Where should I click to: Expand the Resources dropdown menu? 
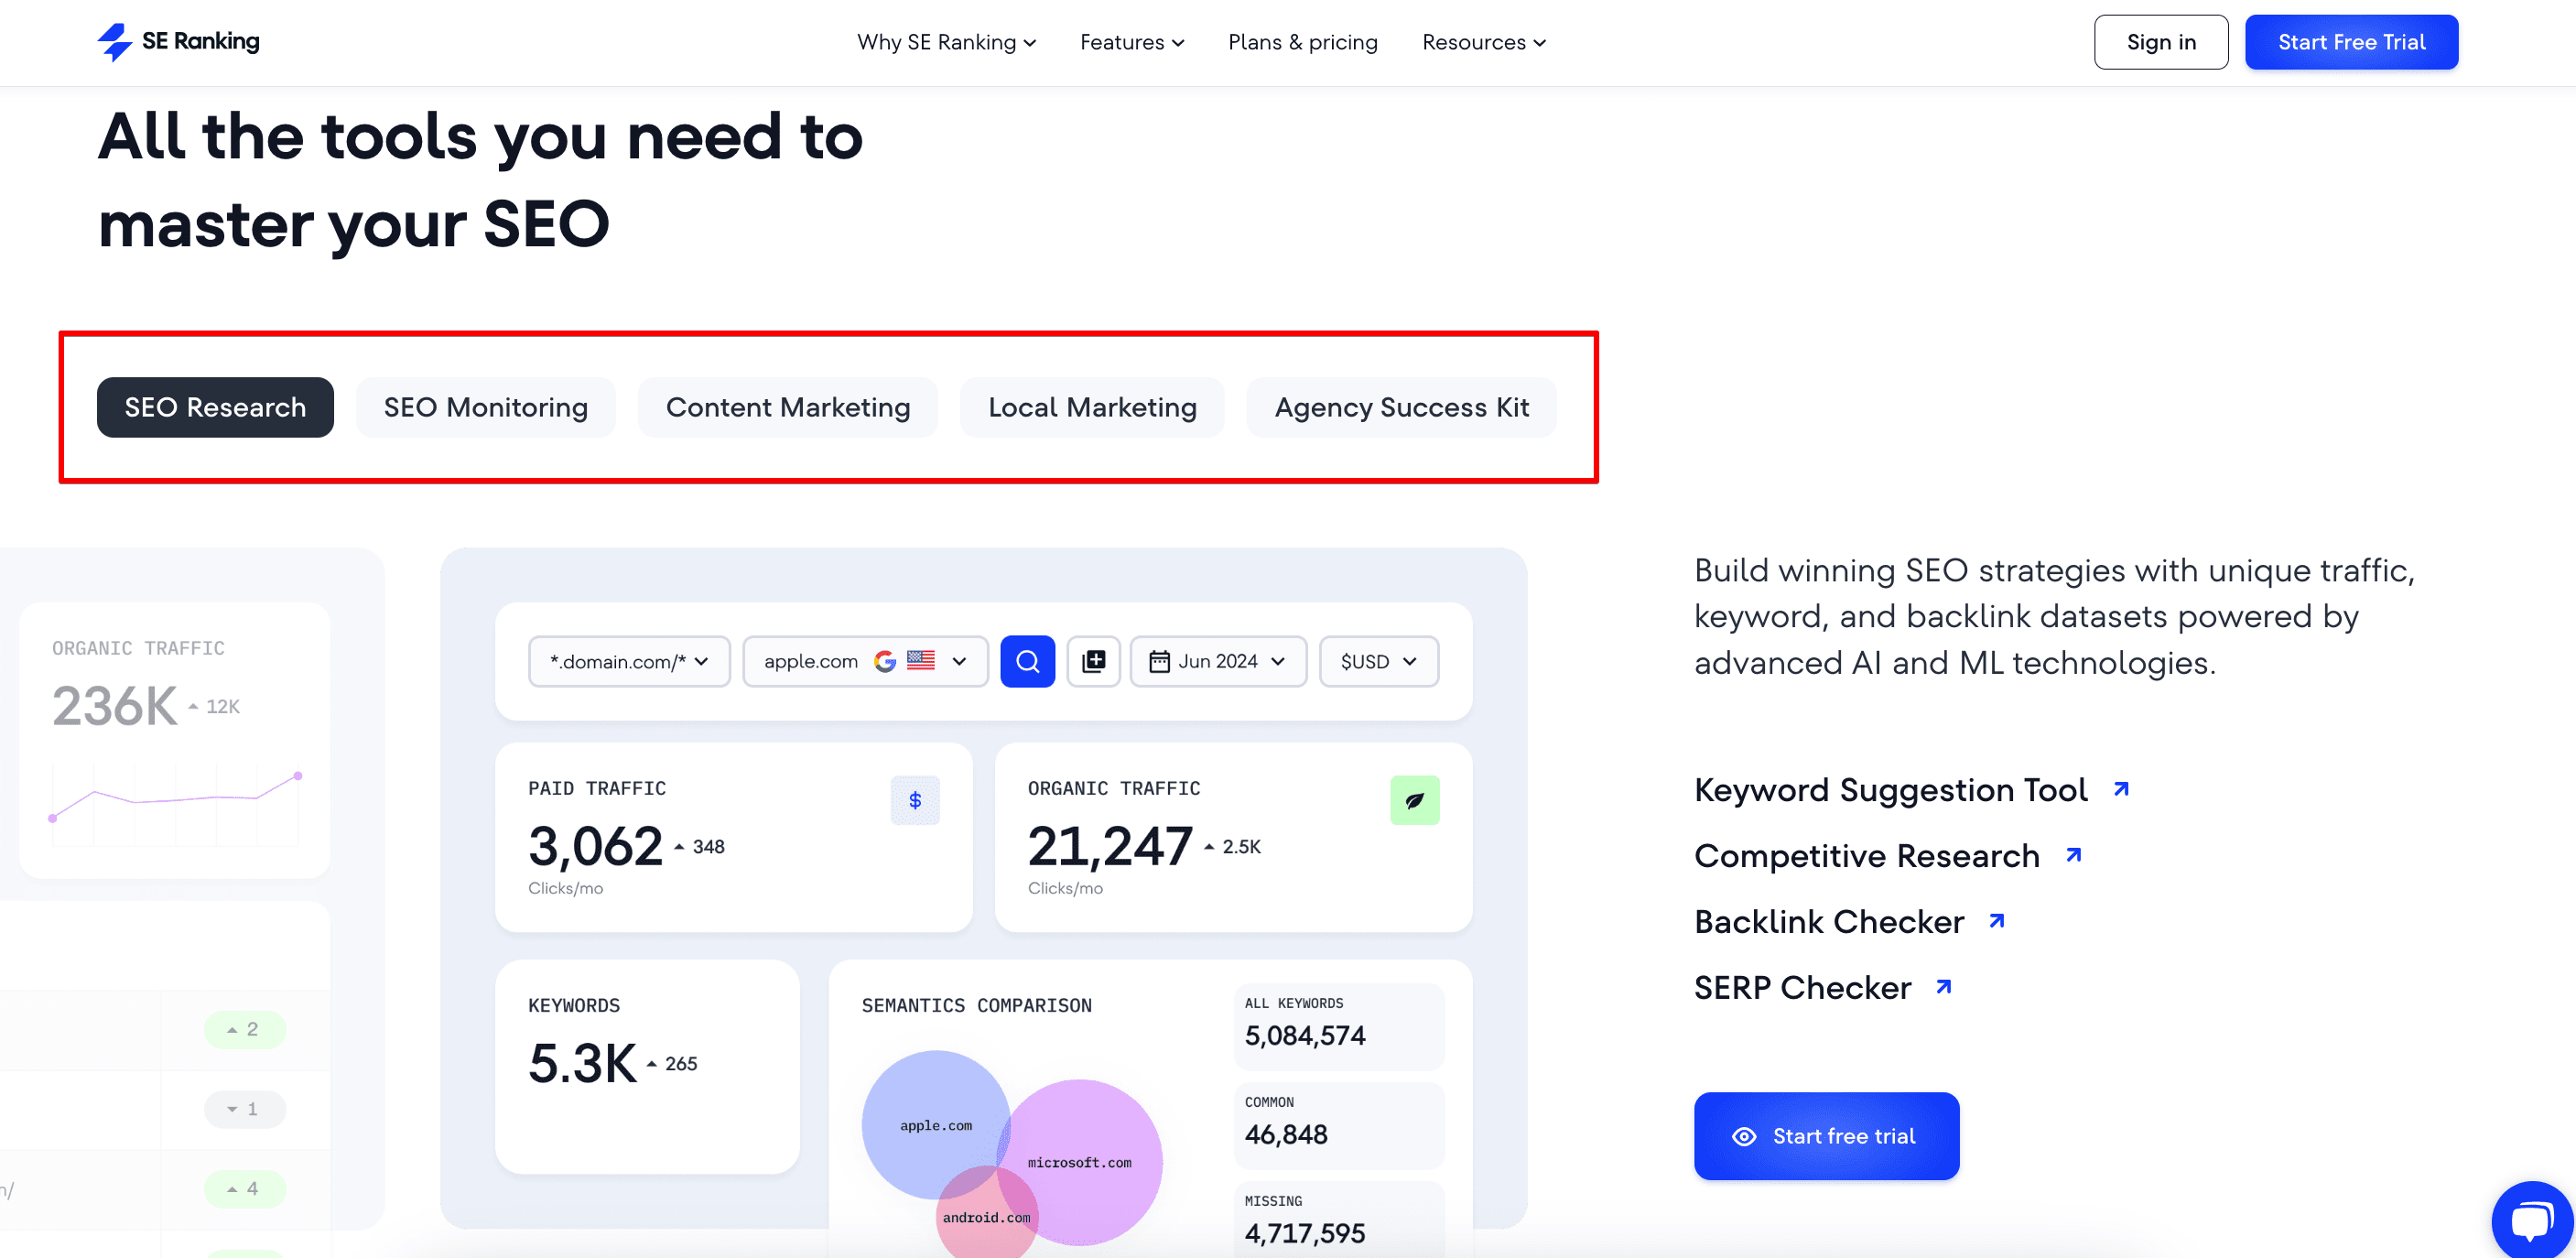point(1488,43)
